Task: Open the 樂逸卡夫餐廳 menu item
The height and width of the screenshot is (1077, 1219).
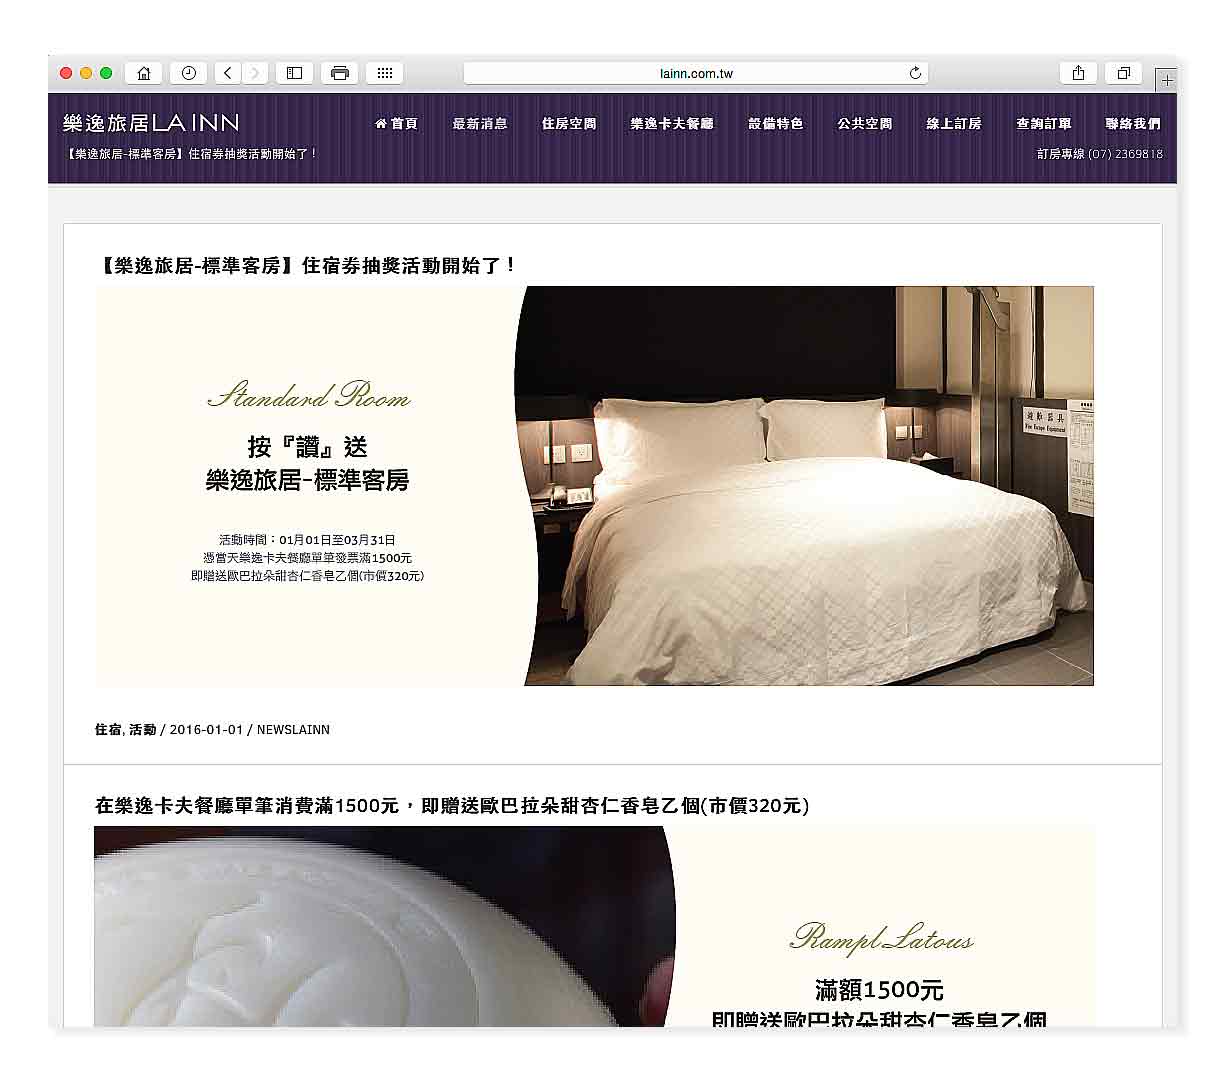Action: pyautogui.click(x=672, y=124)
